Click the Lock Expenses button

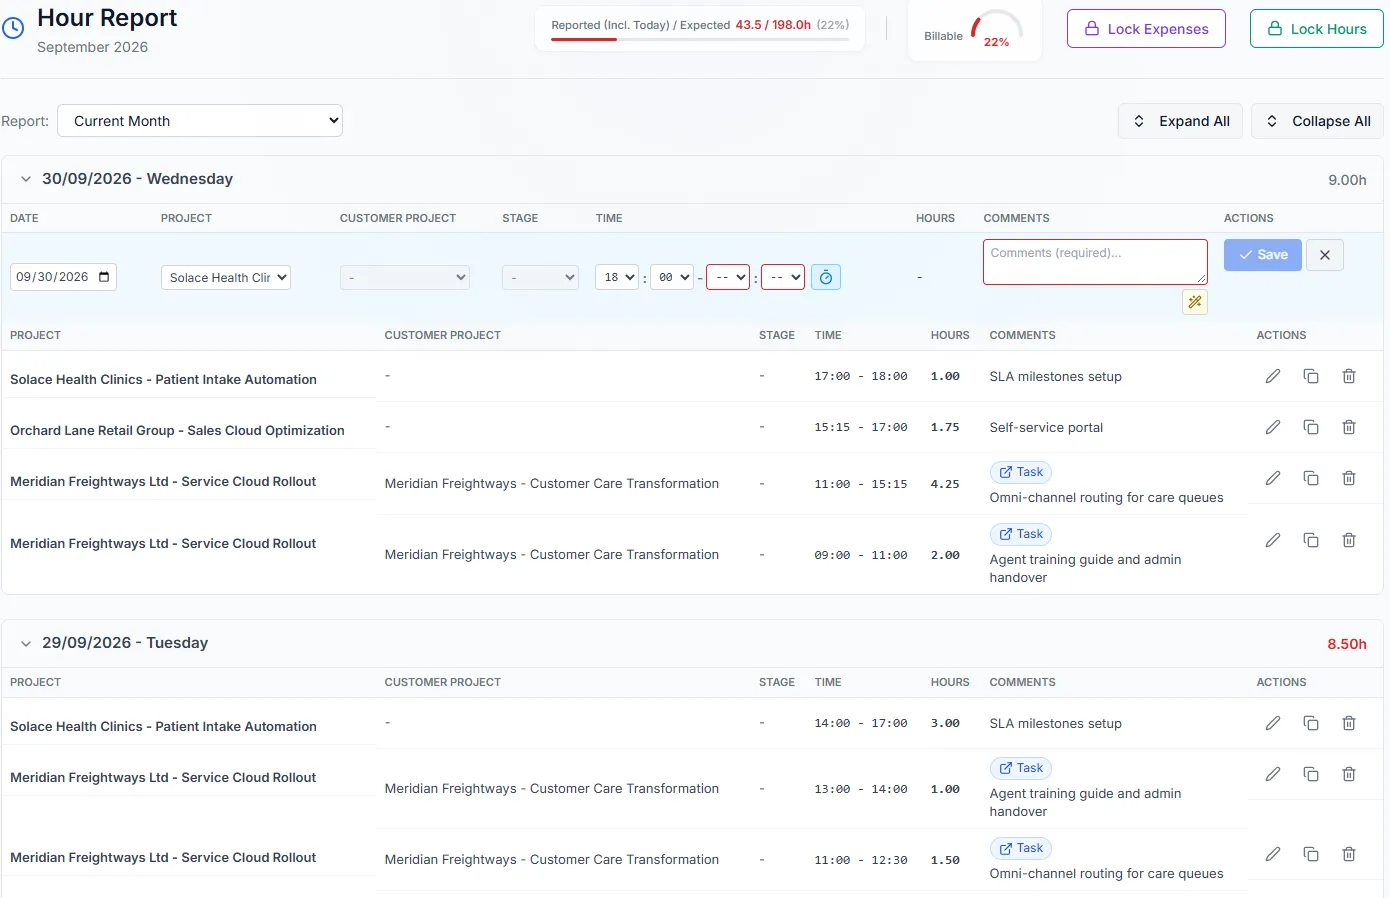tap(1146, 29)
